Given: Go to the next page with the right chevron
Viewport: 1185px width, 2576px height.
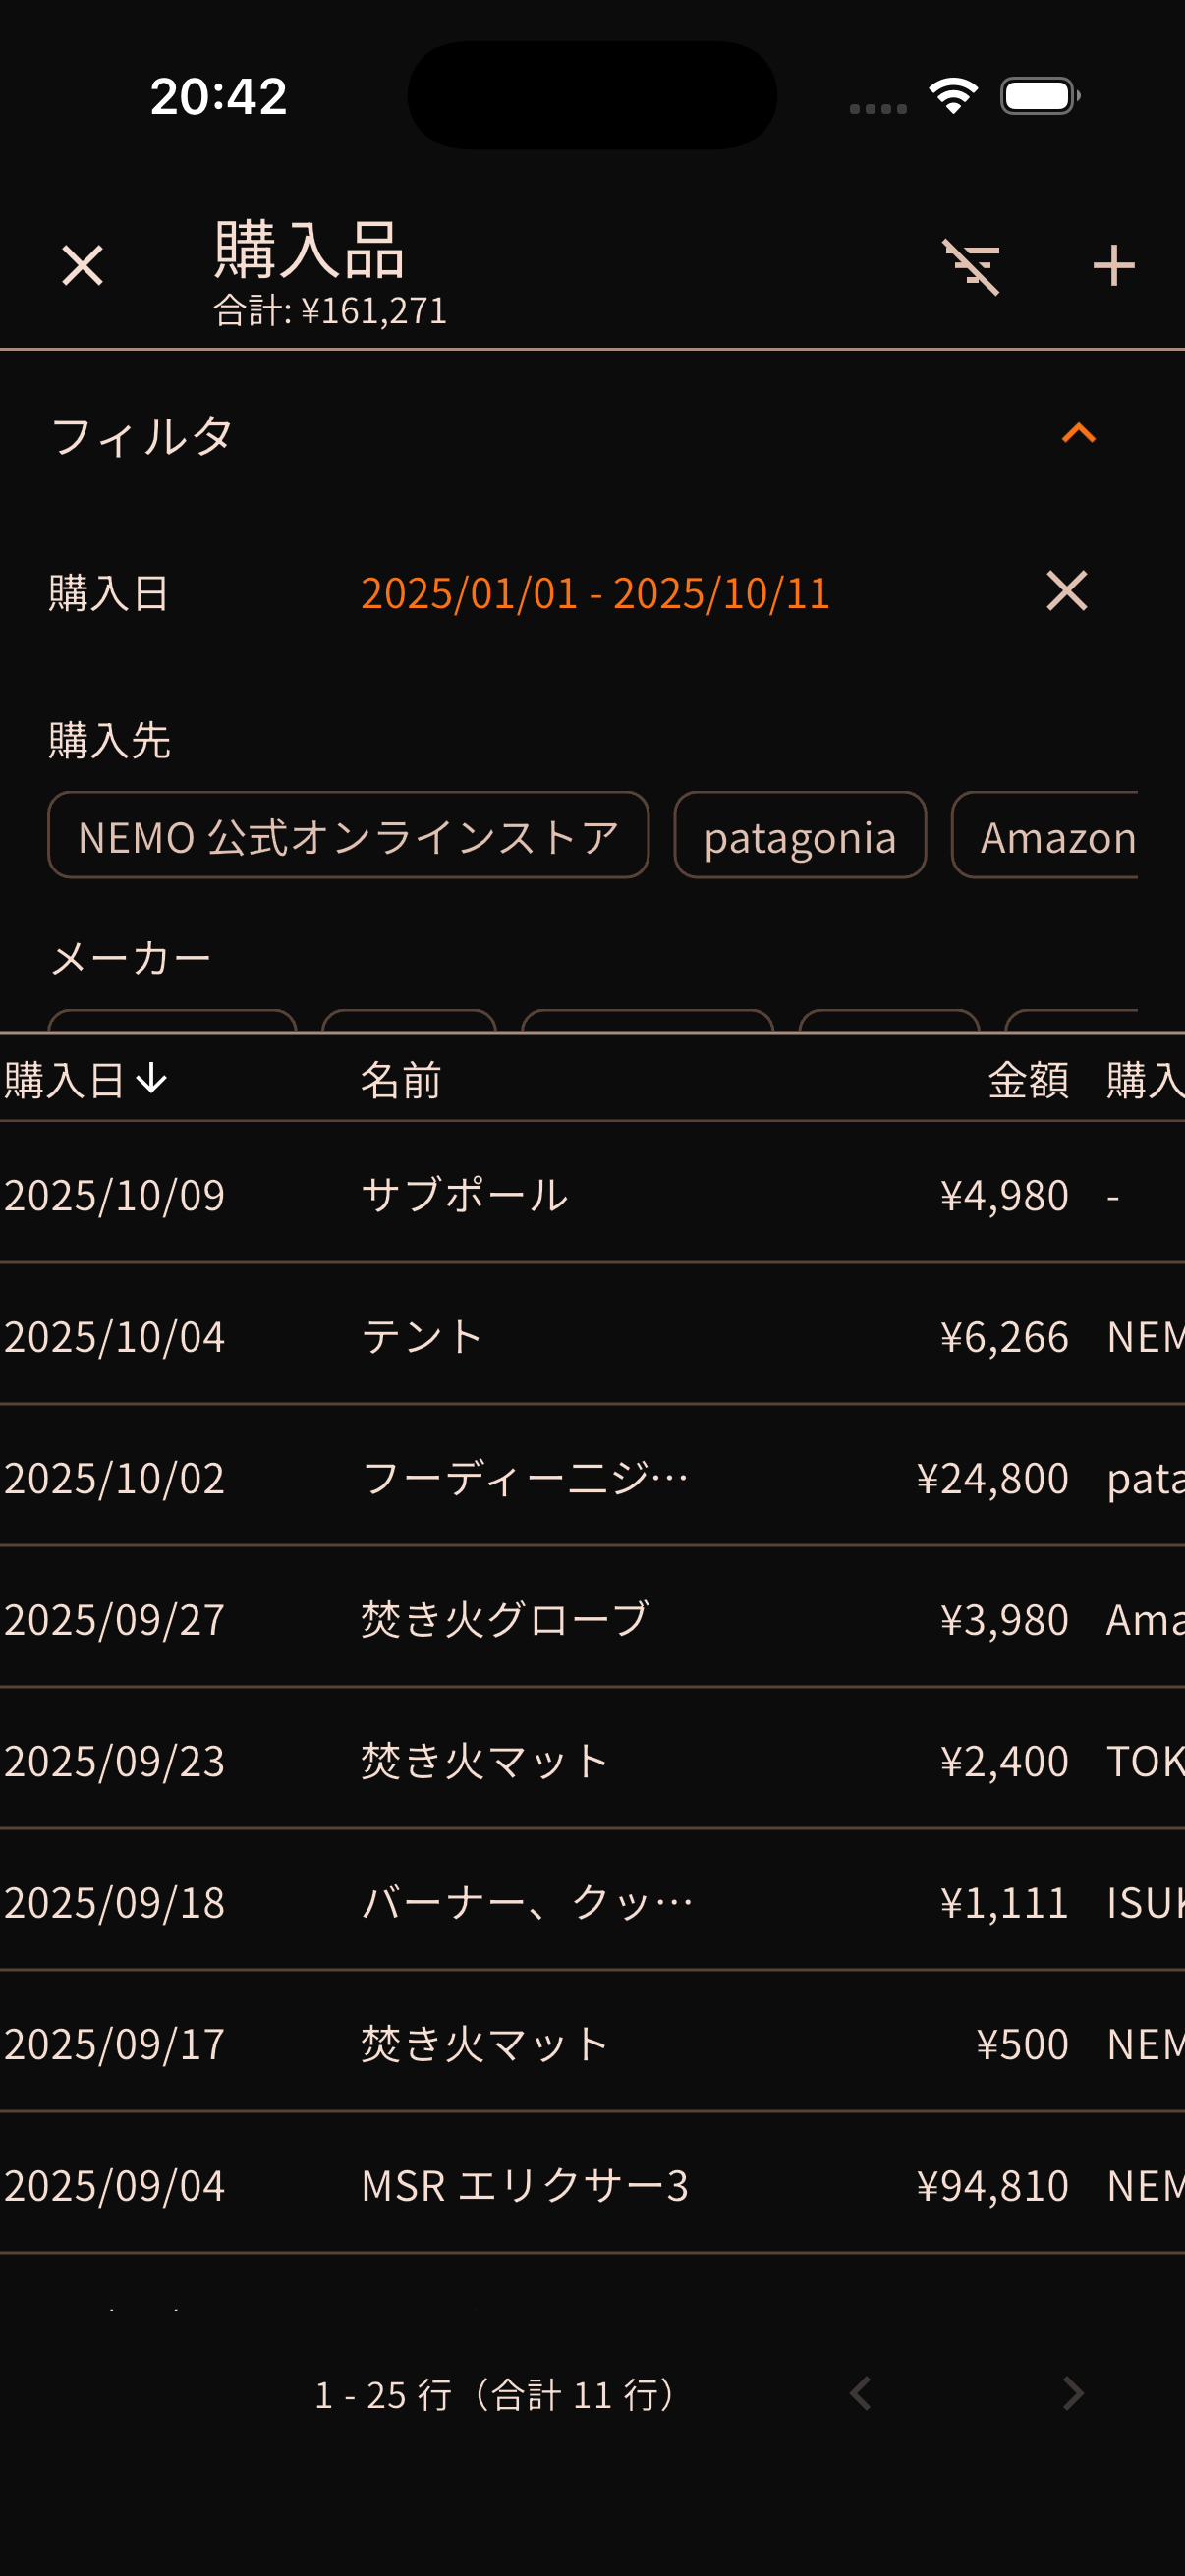Looking at the screenshot, I should click(1072, 2395).
